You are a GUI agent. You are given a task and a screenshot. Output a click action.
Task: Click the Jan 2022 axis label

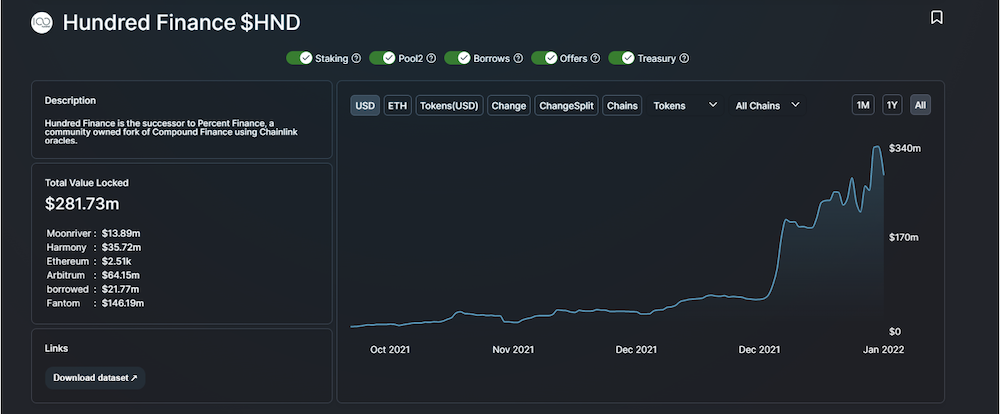pyautogui.click(x=883, y=350)
